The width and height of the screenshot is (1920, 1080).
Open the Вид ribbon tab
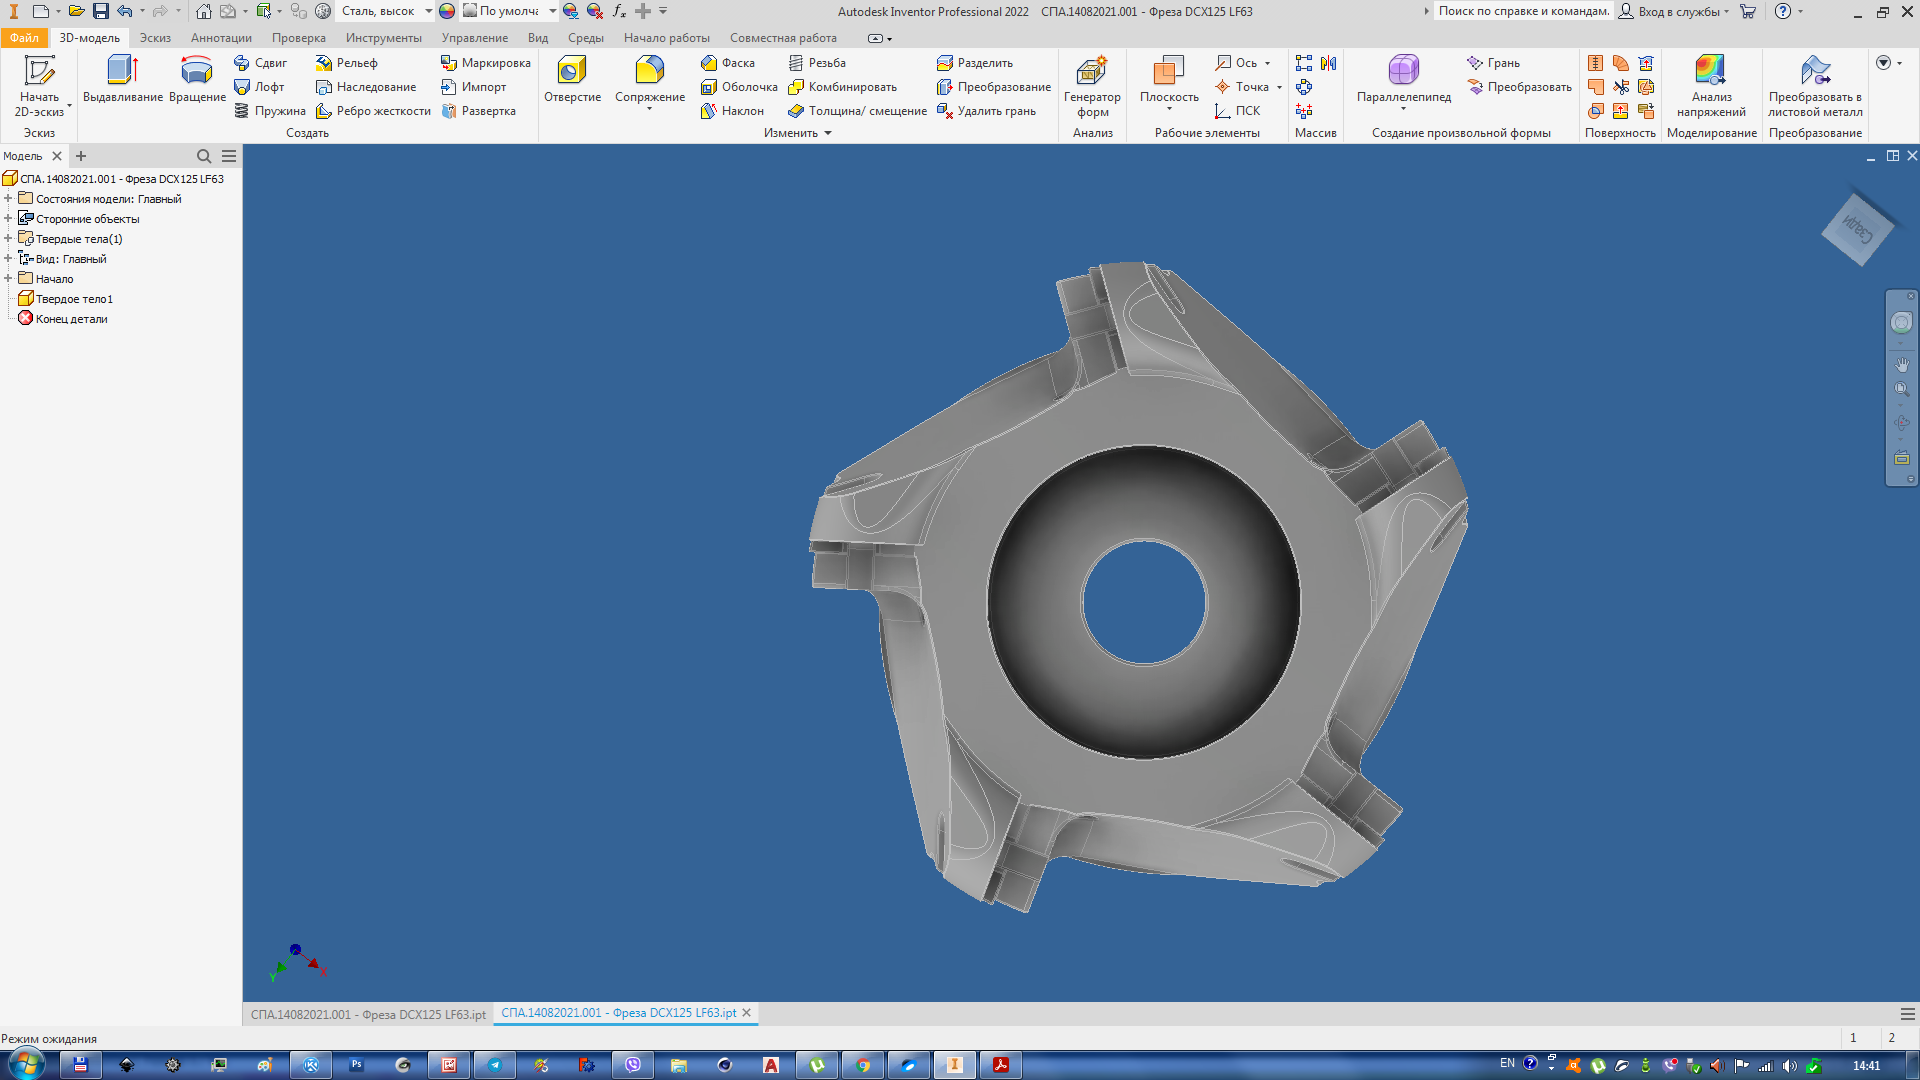(x=537, y=38)
